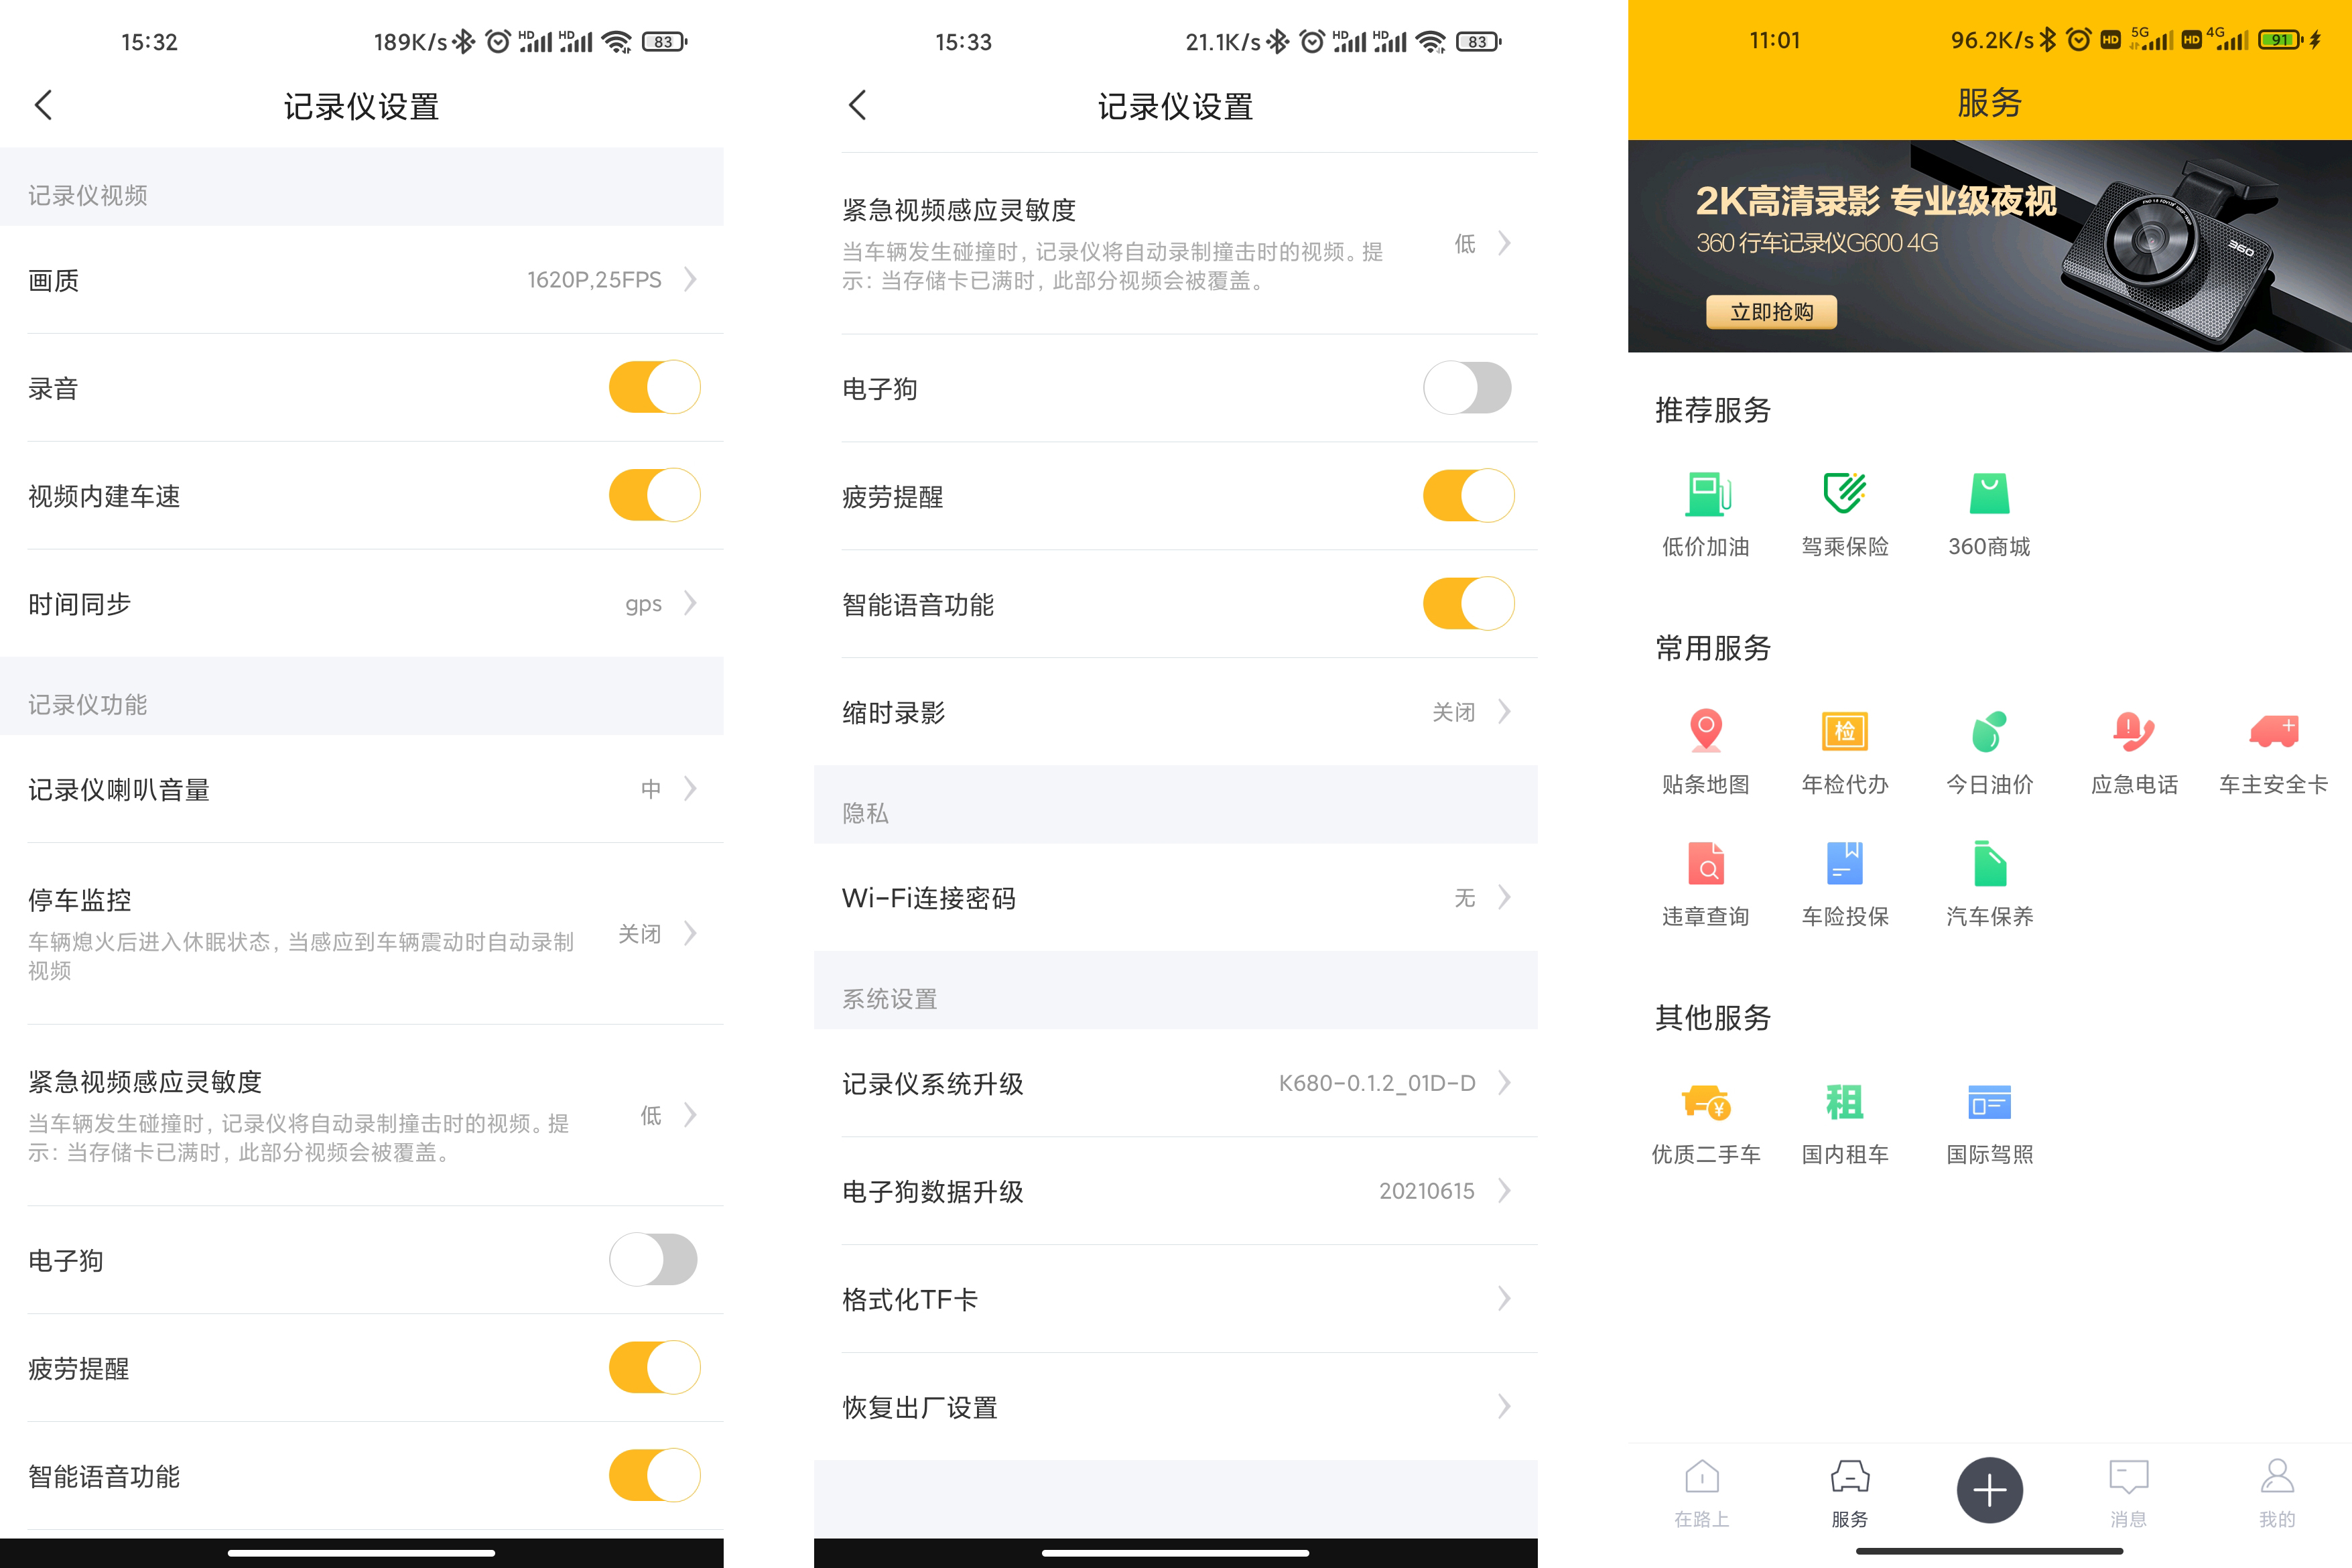Tap the 立即抢购 button
This screenshot has height=1568, width=2352.
click(x=1771, y=313)
